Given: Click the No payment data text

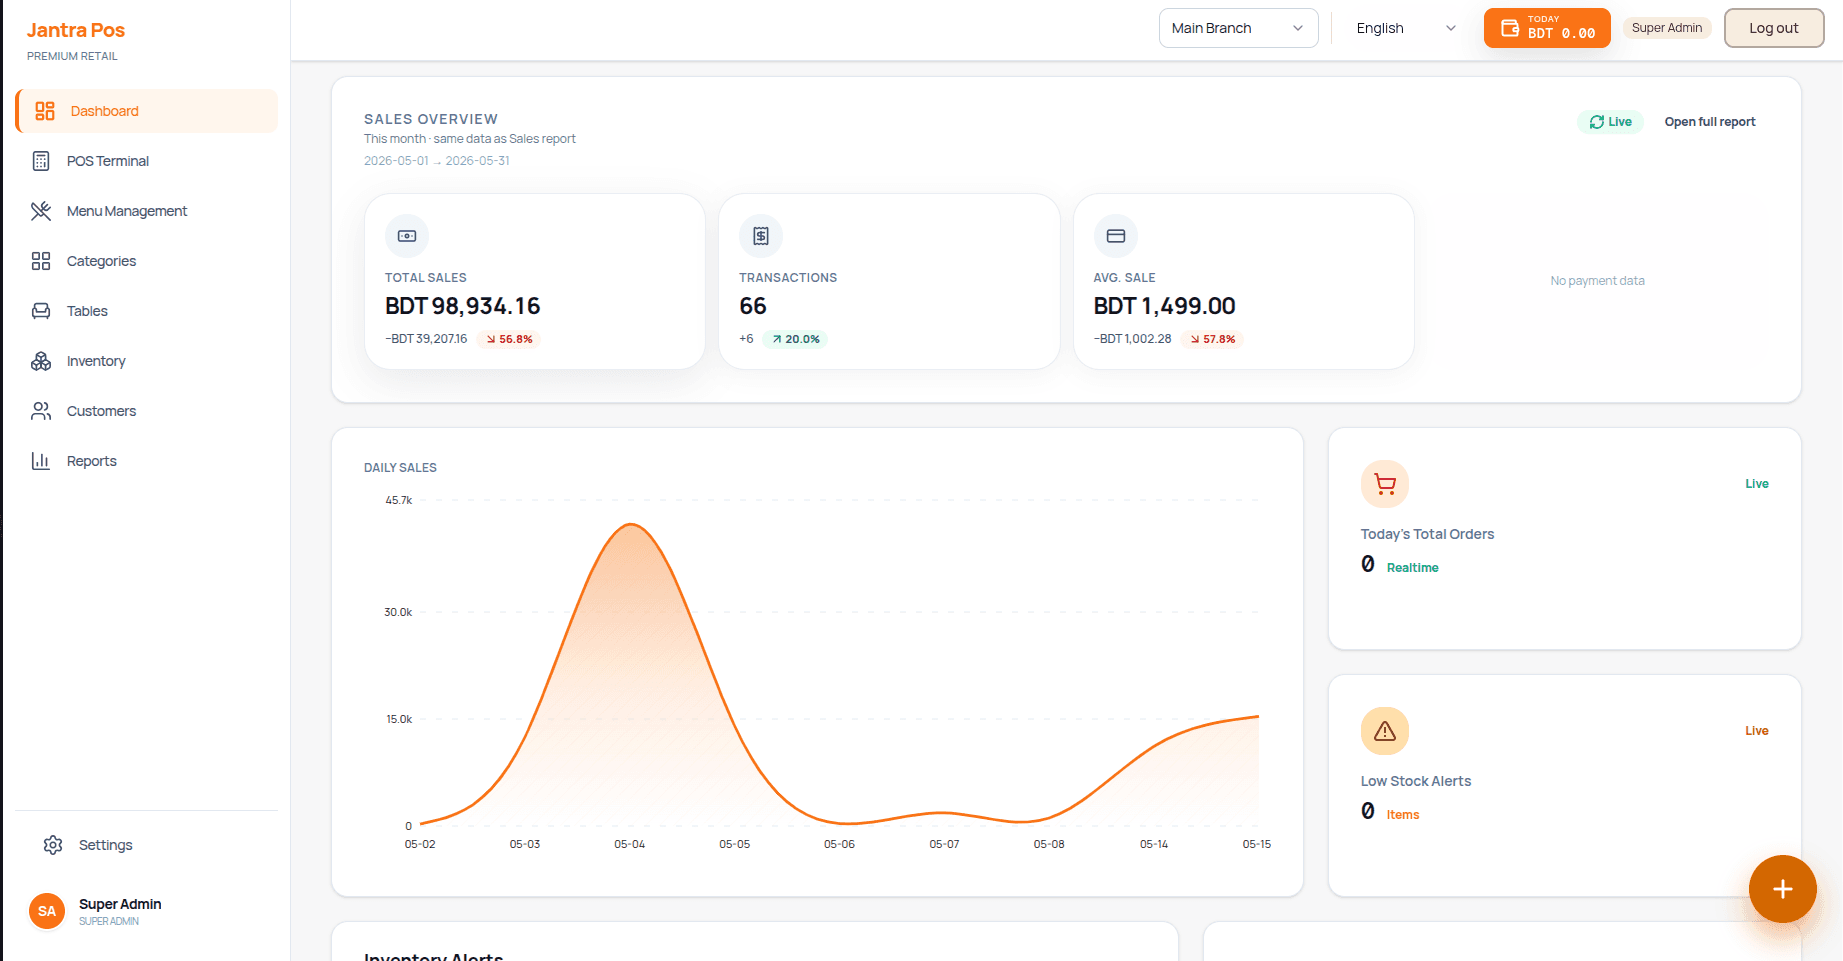Looking at the screenshot, I should [x=1597, y=281].
